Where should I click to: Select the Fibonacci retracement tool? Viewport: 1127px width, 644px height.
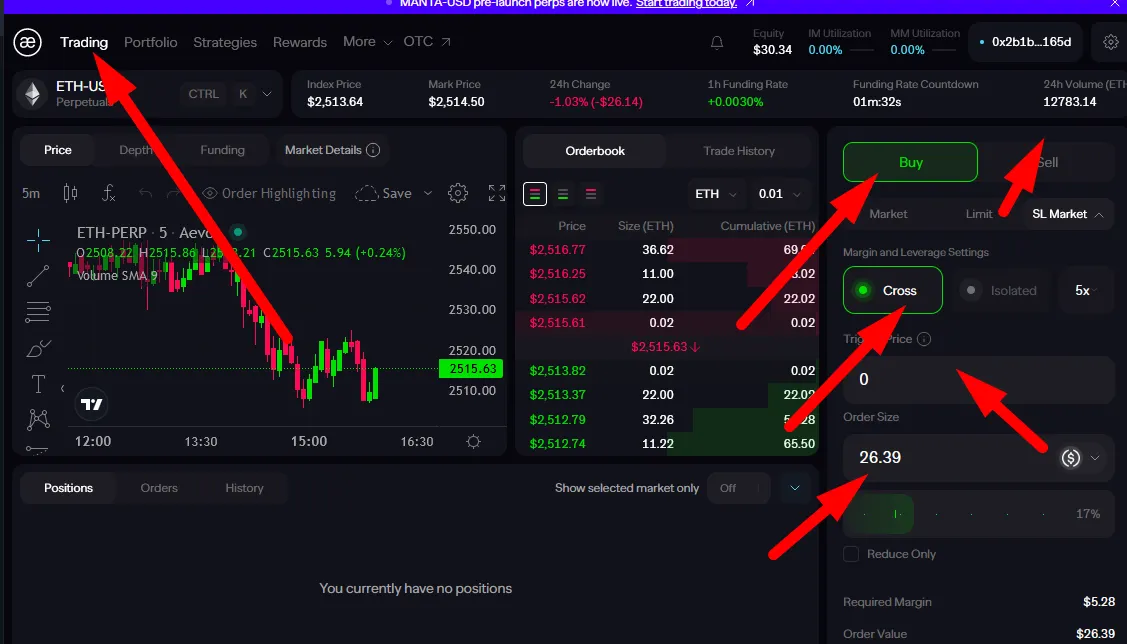coord(38,312)
